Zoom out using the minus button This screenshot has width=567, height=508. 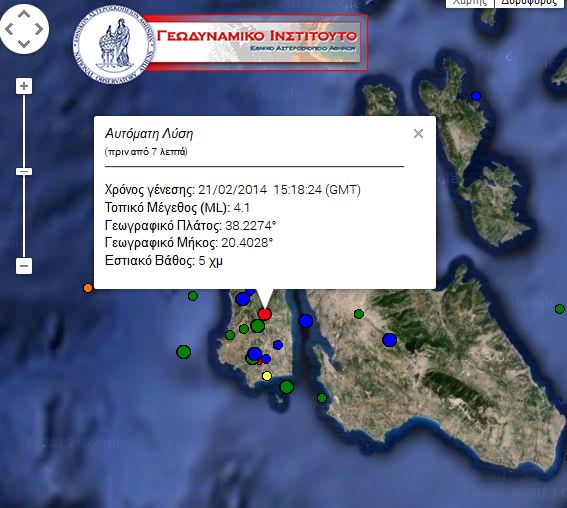24,266
